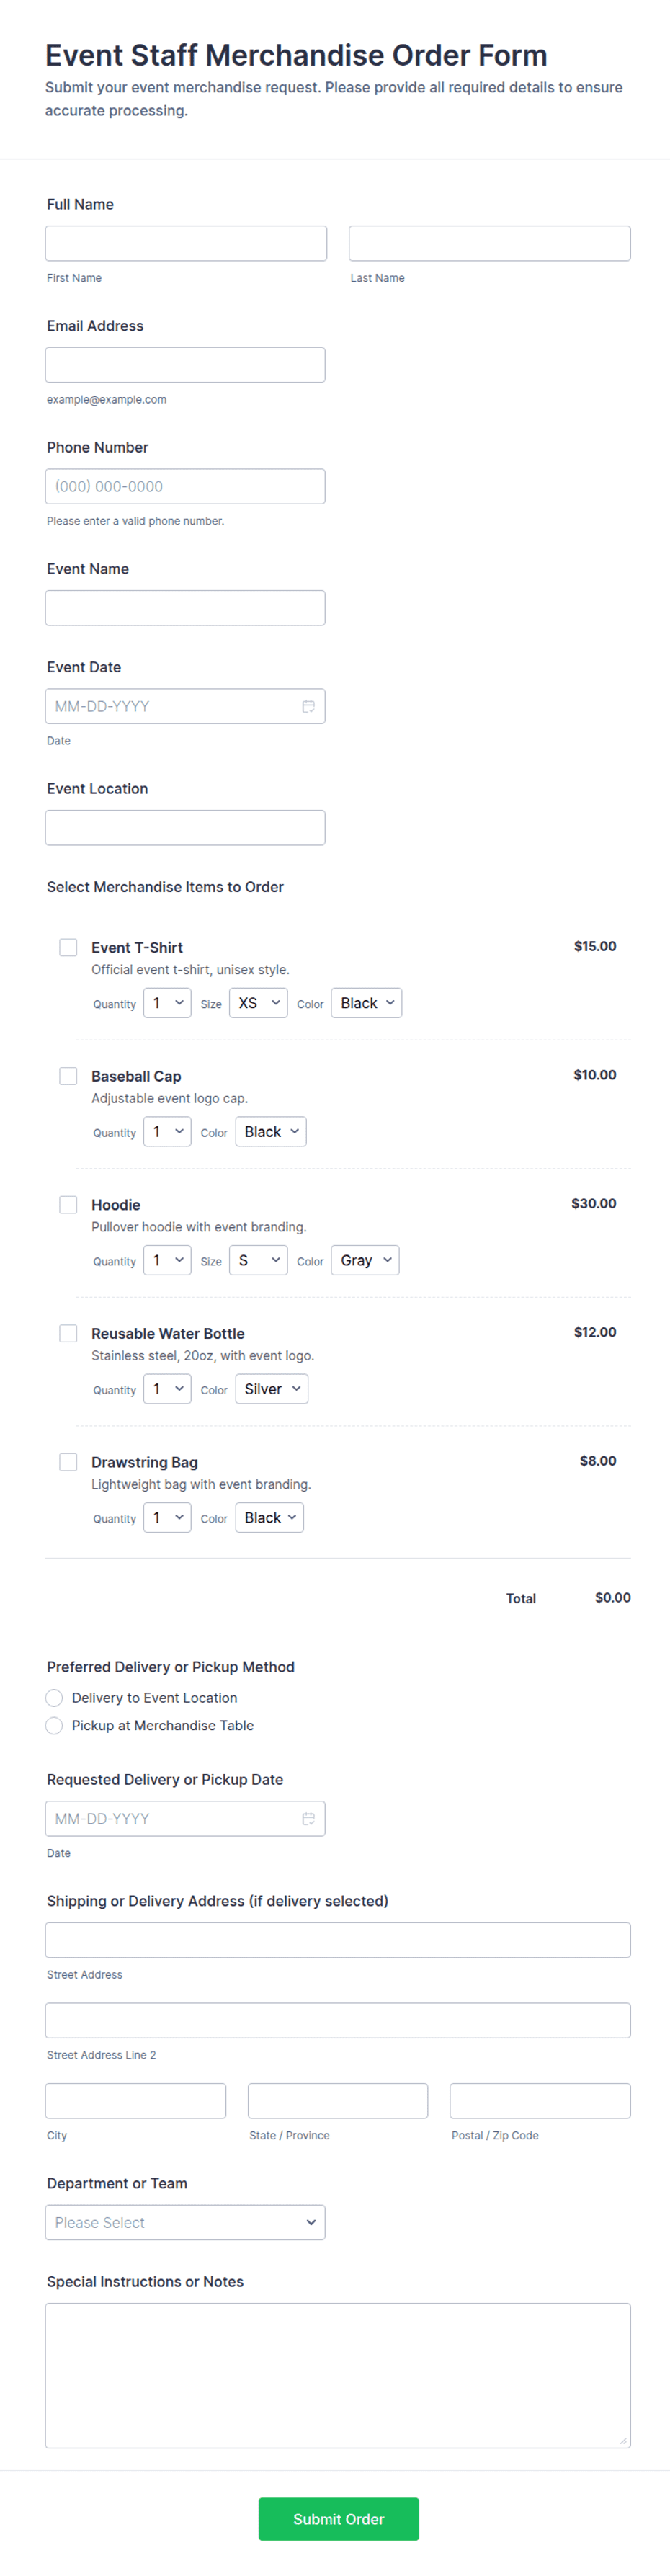
Task: Select the Baseball Cap item checkbox
Action: tap(68, 1076)
